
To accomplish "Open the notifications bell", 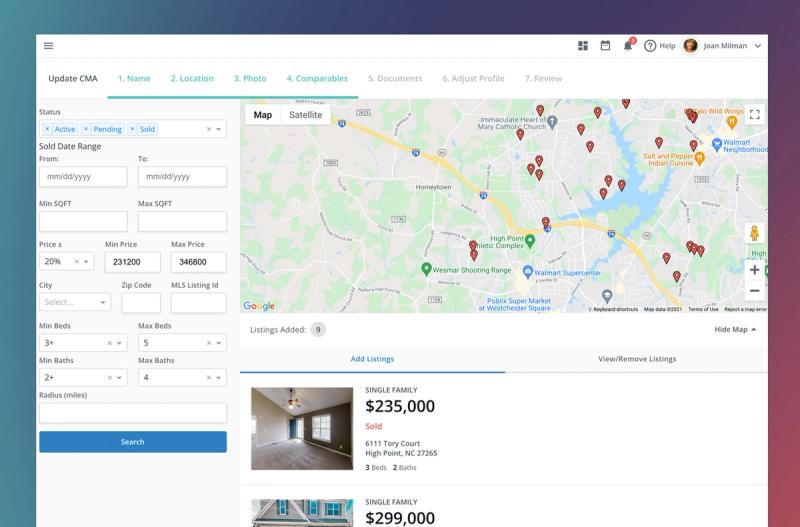I will point(628,46).
